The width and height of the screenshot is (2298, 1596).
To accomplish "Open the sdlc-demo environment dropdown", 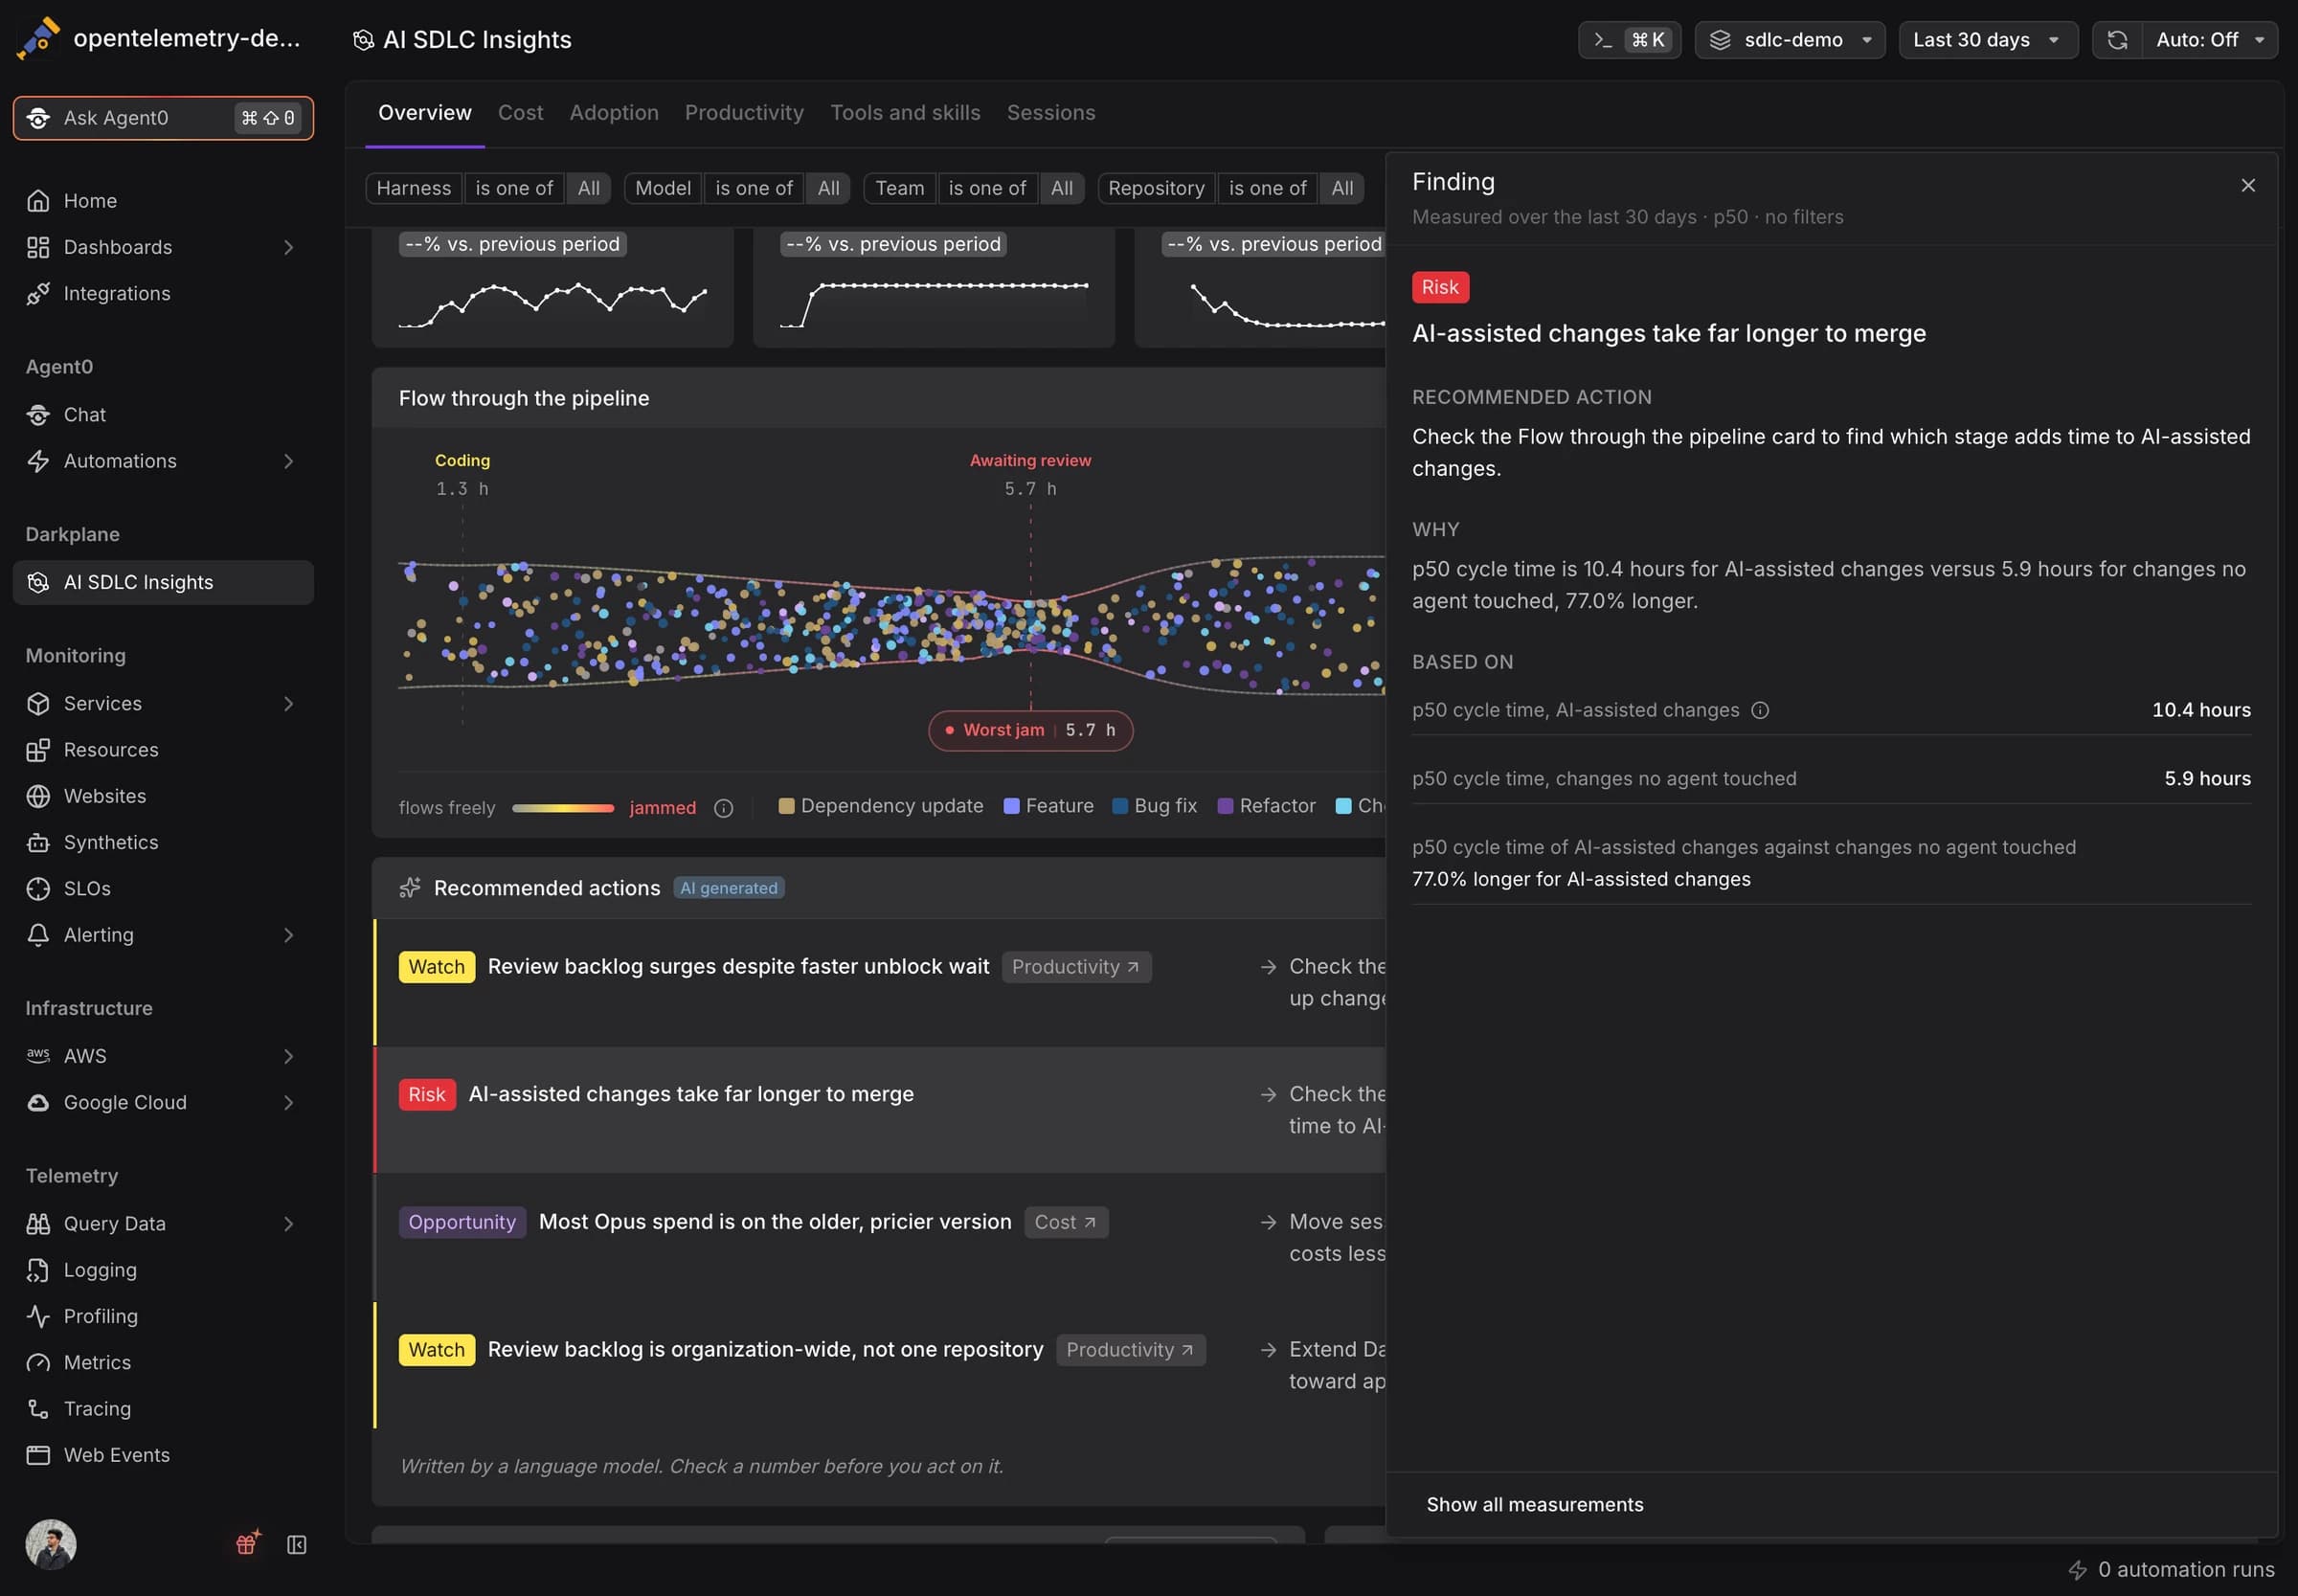I will [x=1790, y=40].
